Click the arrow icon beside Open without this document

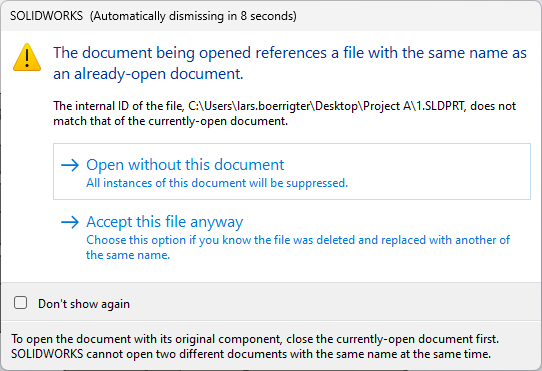click(70, 165)
